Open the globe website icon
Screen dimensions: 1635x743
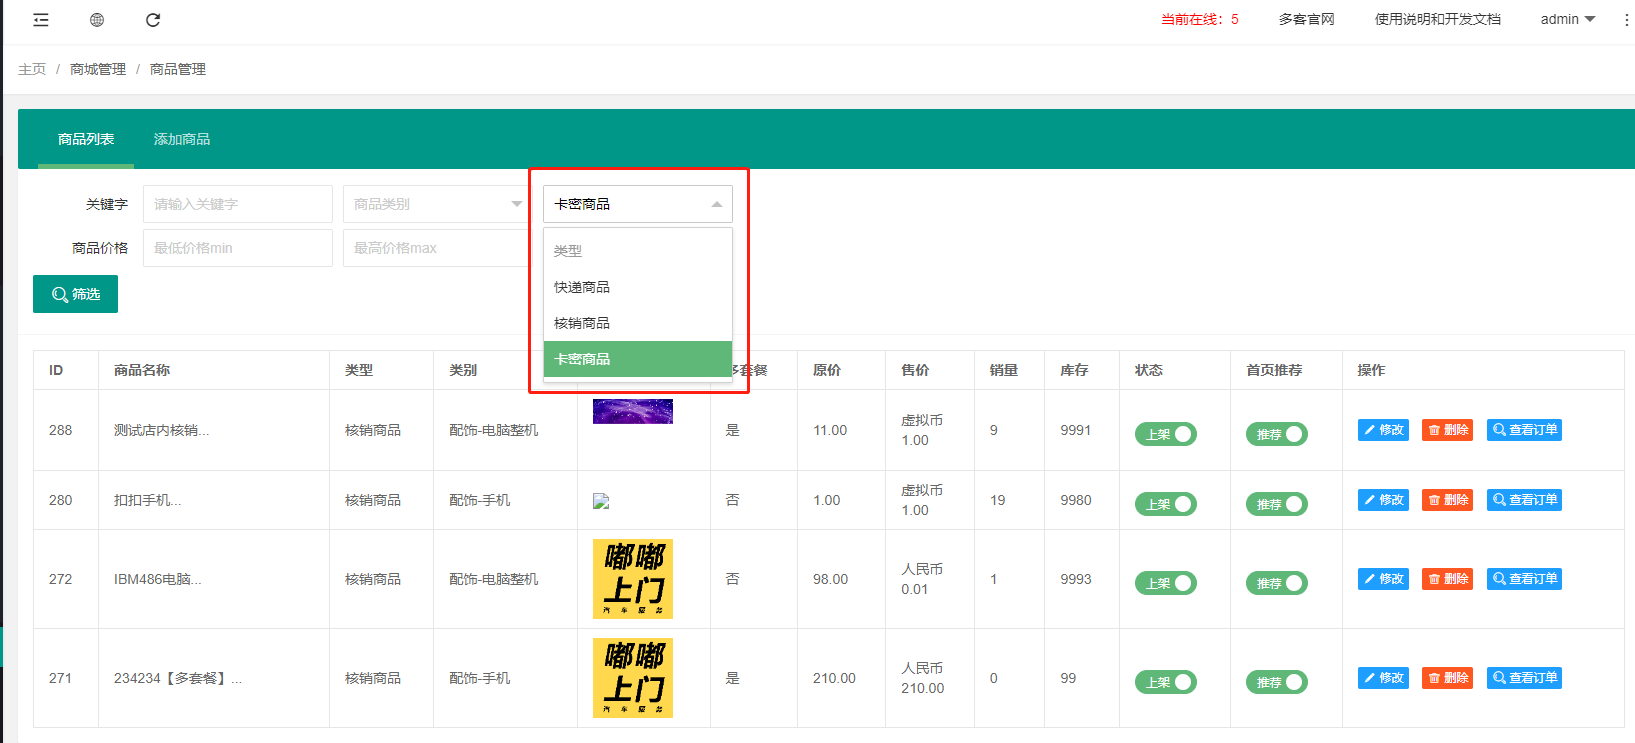(x=97, y=20)
